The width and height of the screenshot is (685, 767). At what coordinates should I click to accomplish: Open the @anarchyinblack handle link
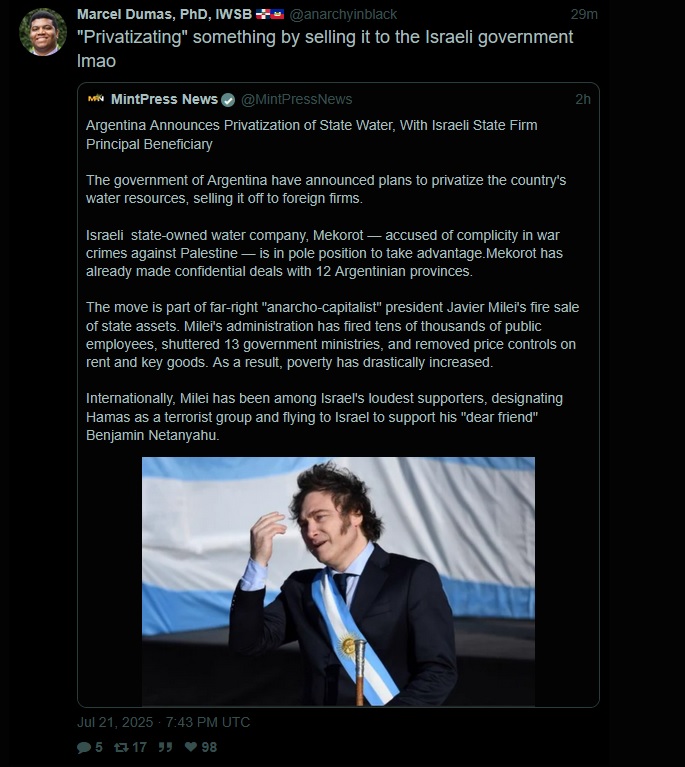tap(343, 15)
